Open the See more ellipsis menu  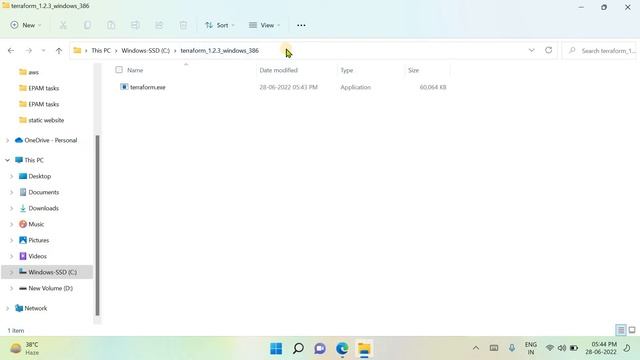[x=301, y=25]
